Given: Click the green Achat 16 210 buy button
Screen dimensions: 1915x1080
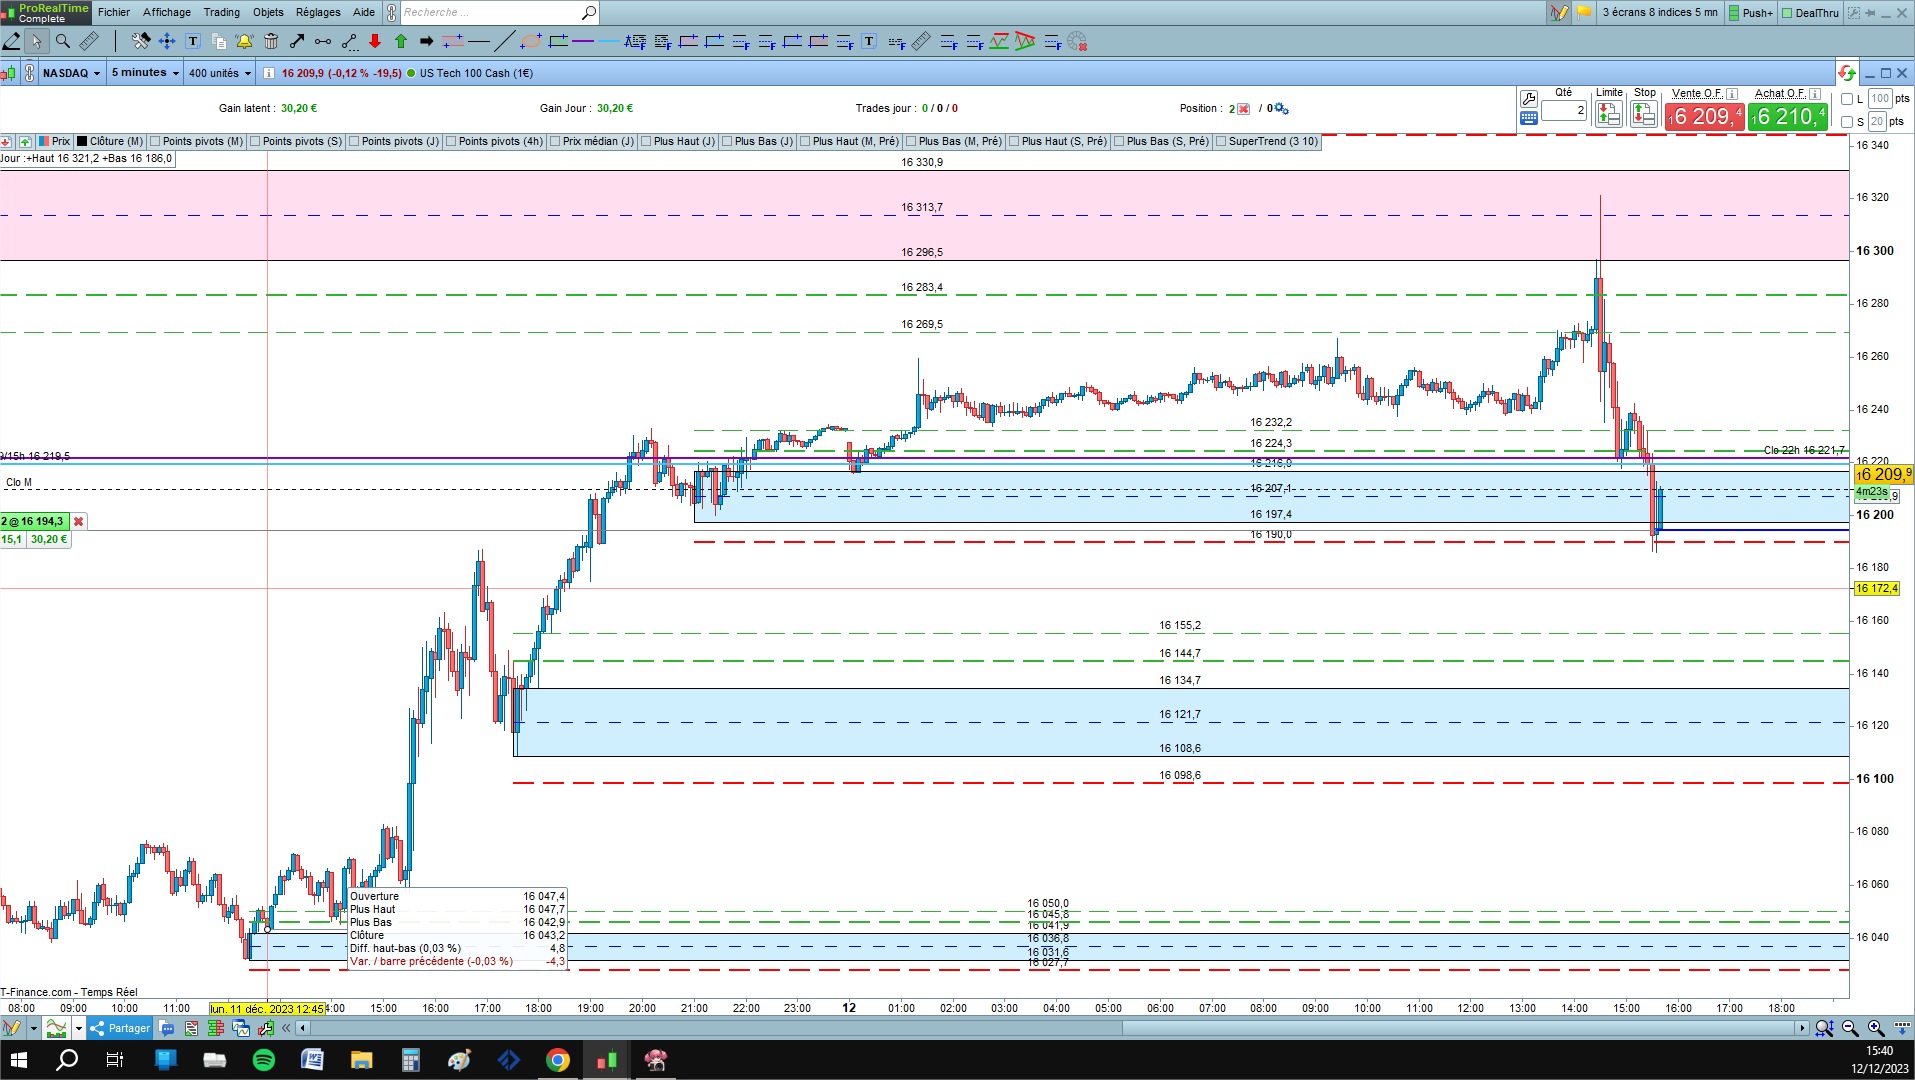Looking at the screenshot, I should click(1788, 117).
